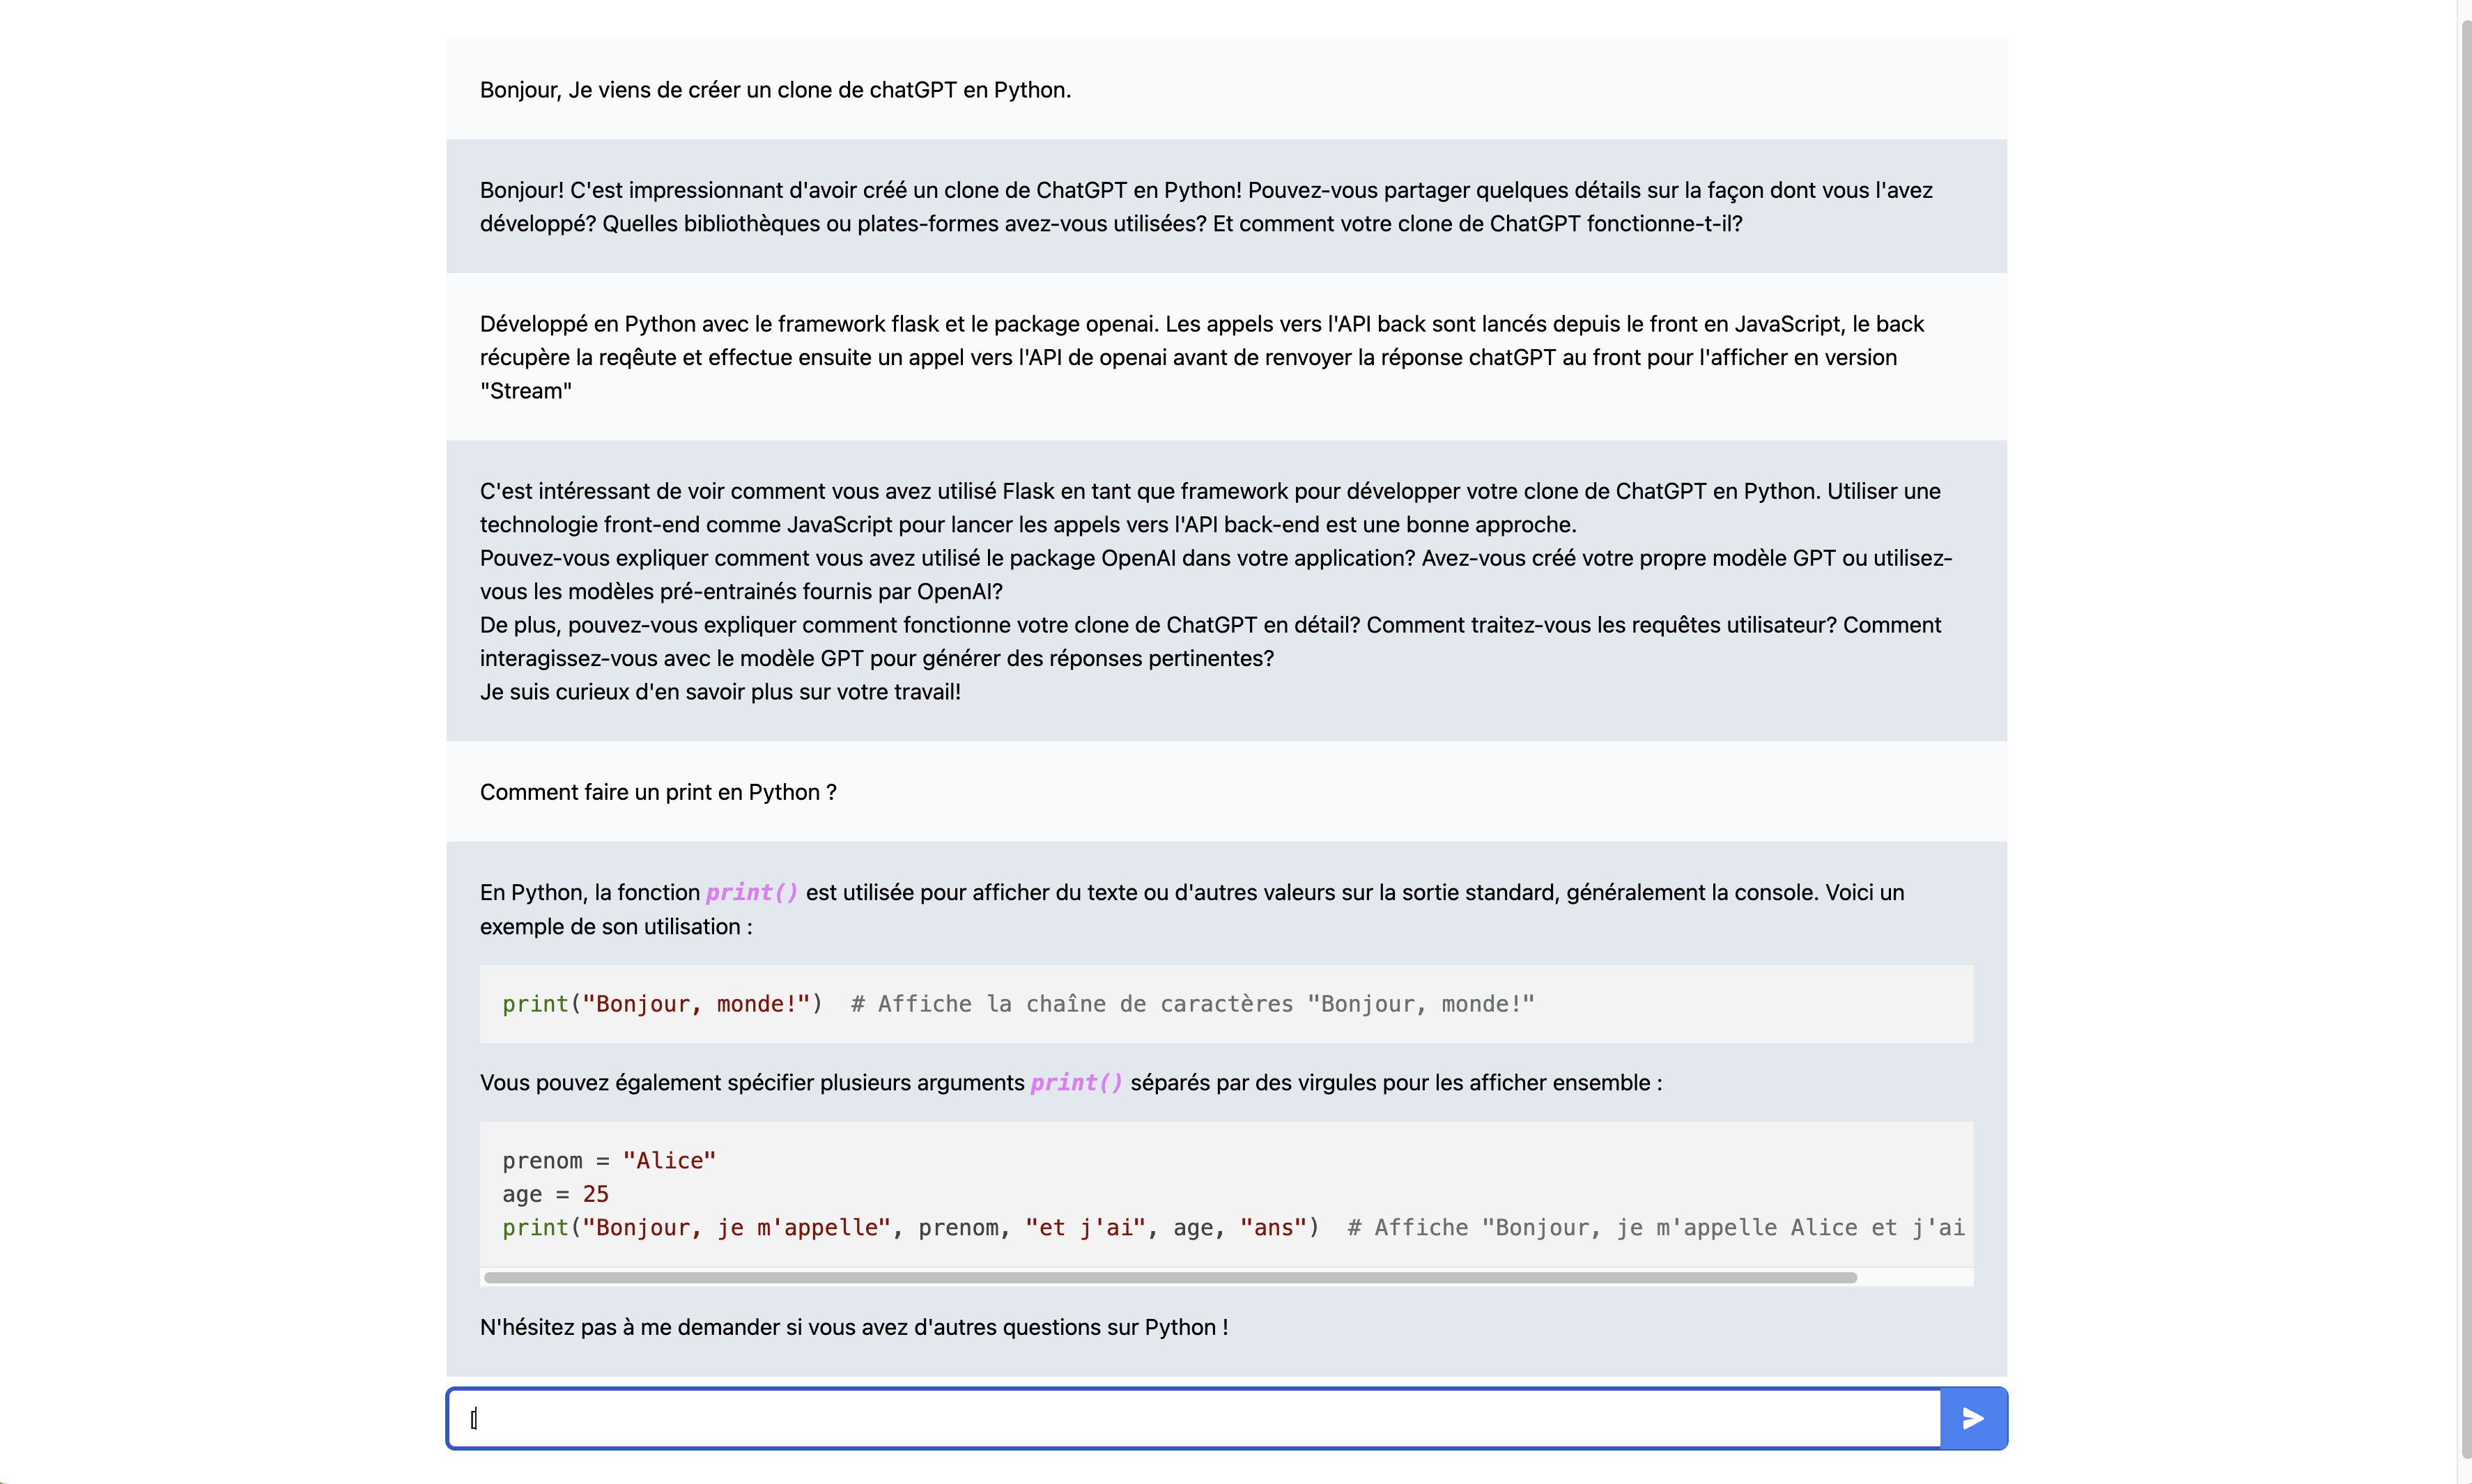
Task: Click the code block horizontal scrollbar
Action: pyautogui.click(x=1170, y=1278)
